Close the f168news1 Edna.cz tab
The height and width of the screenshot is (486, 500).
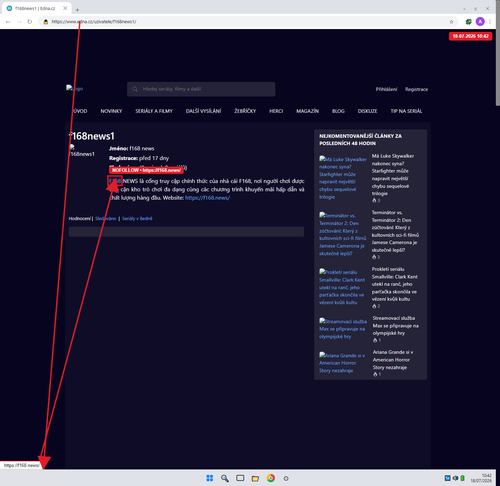pos(65,8)
